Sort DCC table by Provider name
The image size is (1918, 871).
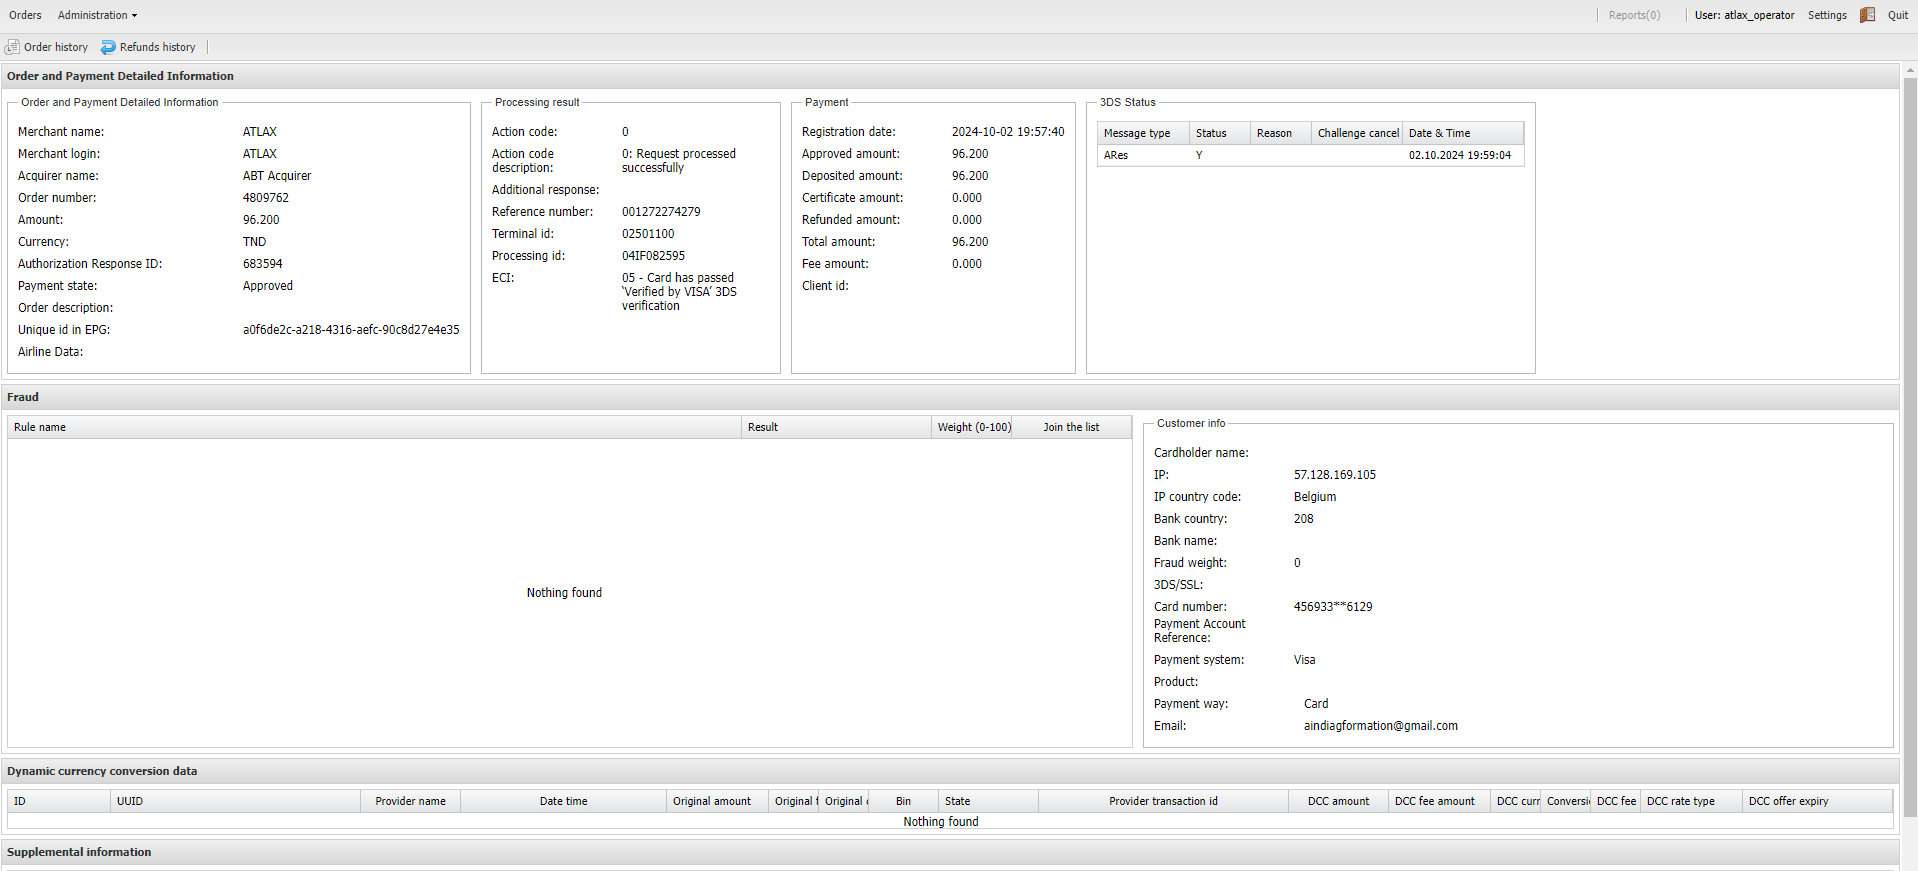point(410,801)
